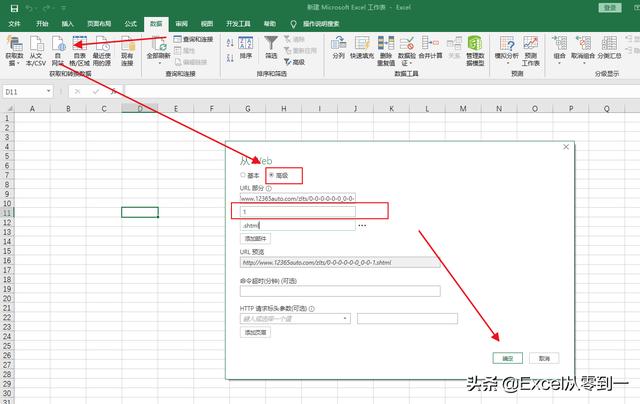This screenshot has height=404, width=640.
Task: Switch to the 开始 (Home) tab
Action: [42, 24]
